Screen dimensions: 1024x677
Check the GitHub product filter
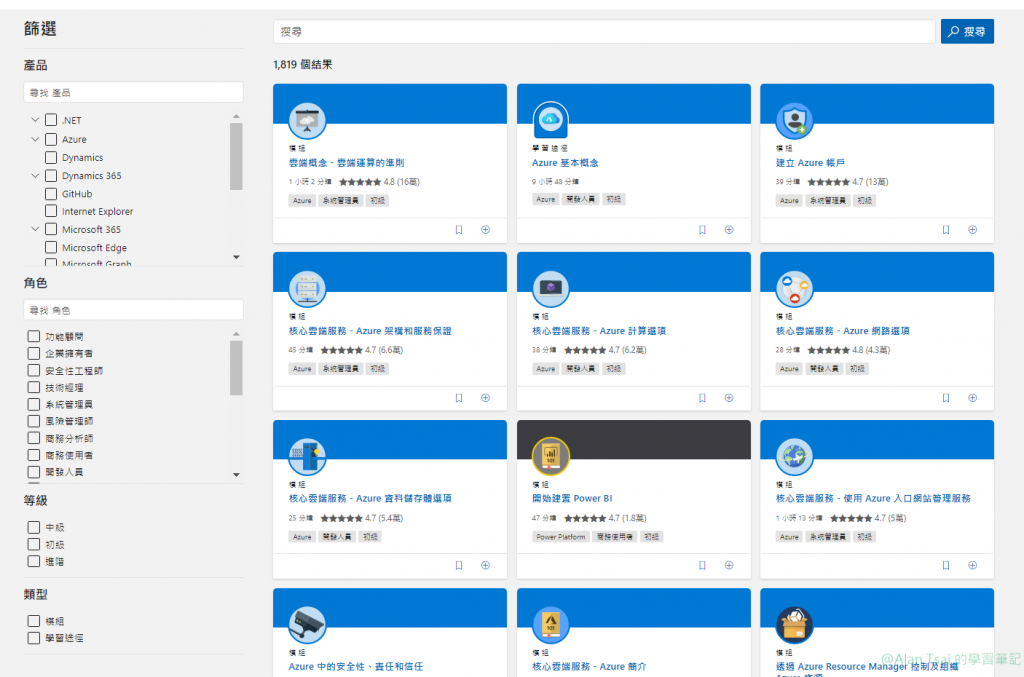pyautogui.click(x=51, y=194)
